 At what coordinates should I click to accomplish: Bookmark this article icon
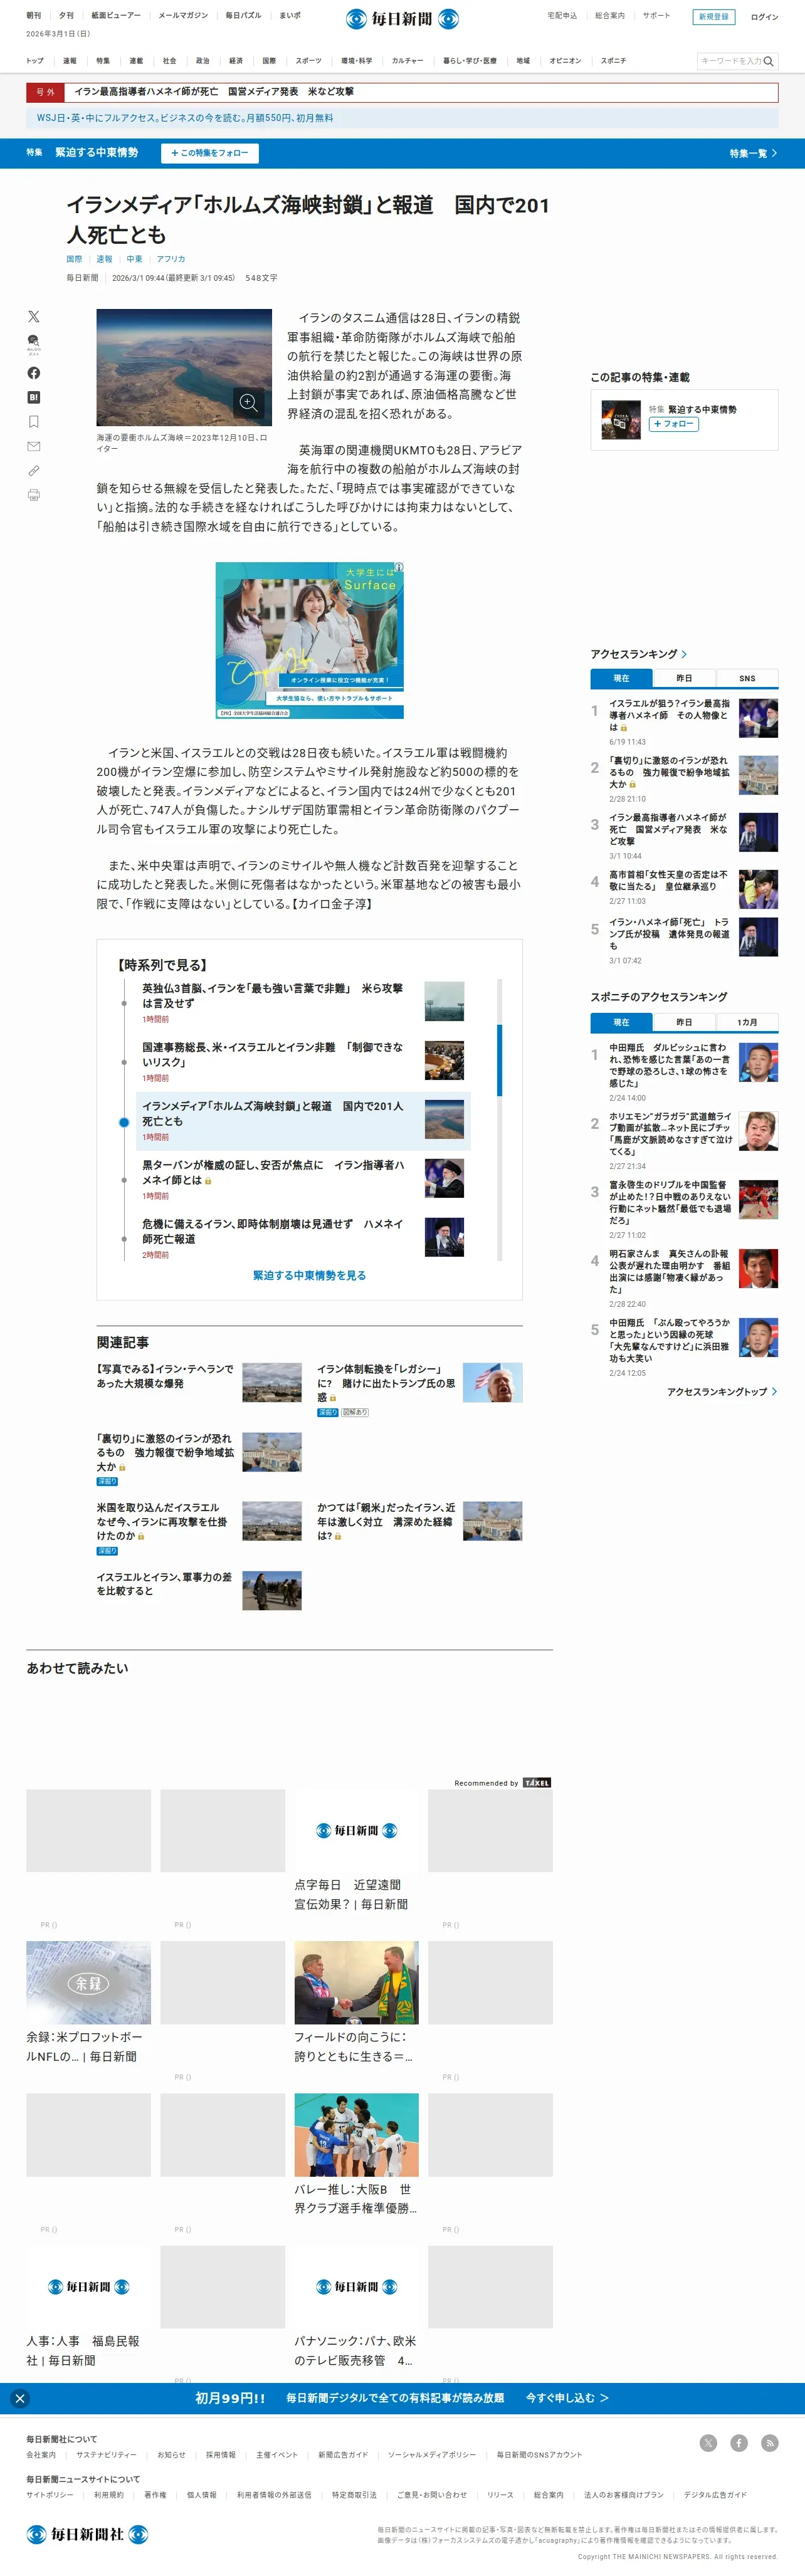pos(33,422)
